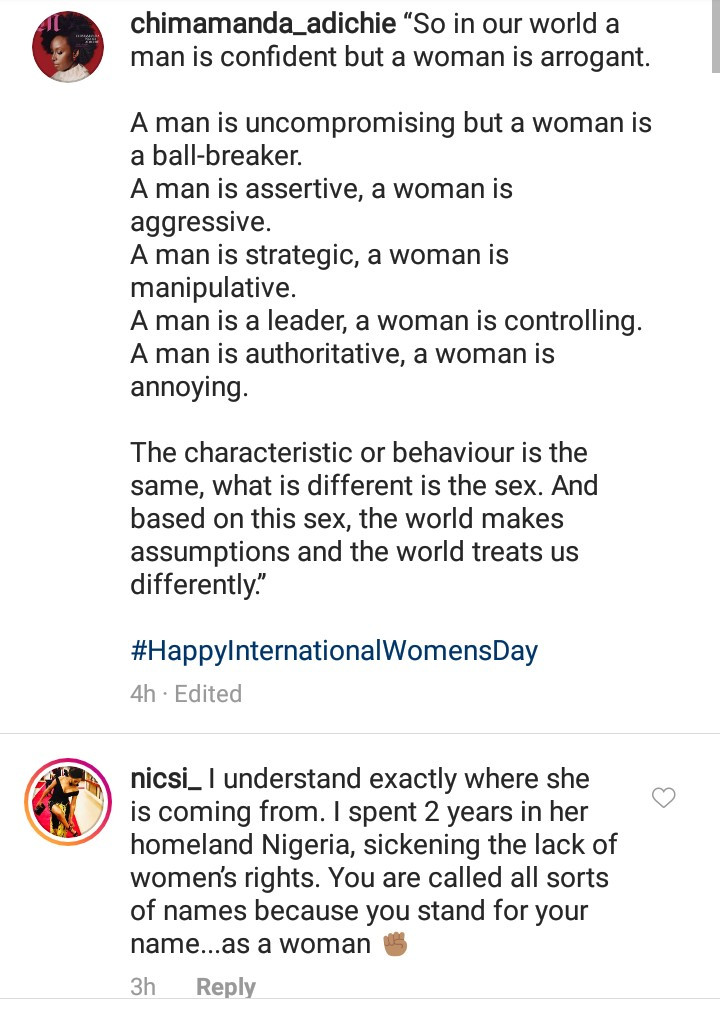The height and width of the screenshot is (1014, 720).
Task: Click the 4h timestamp under the caption
Action: point(142,693)
